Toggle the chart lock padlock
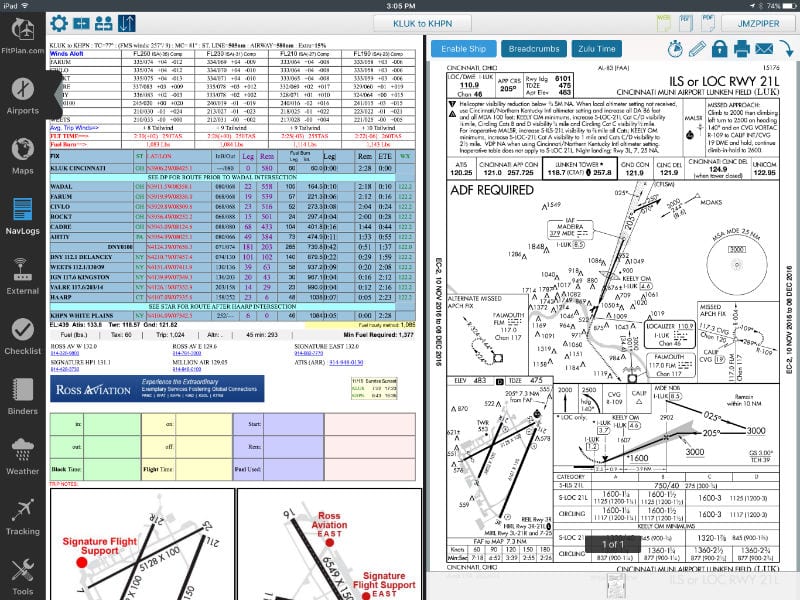Image resolution: width=800 pixels, height=600 pixels. click(x=720, y=48)
